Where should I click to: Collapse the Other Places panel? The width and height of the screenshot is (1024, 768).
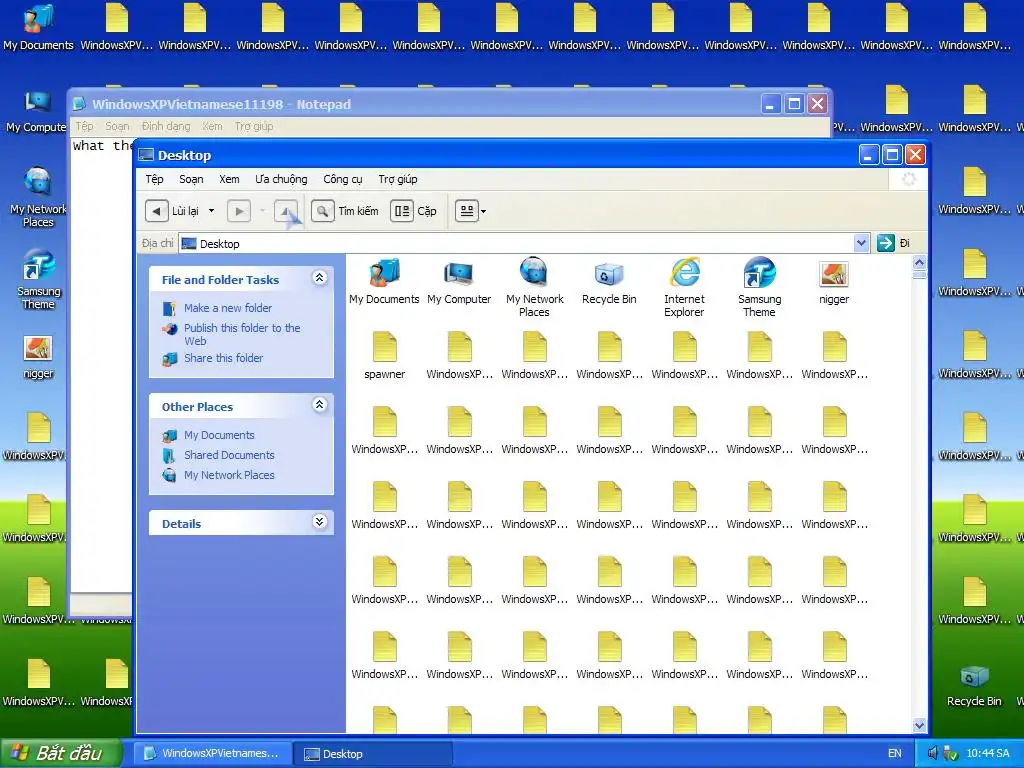click(319, 404)
